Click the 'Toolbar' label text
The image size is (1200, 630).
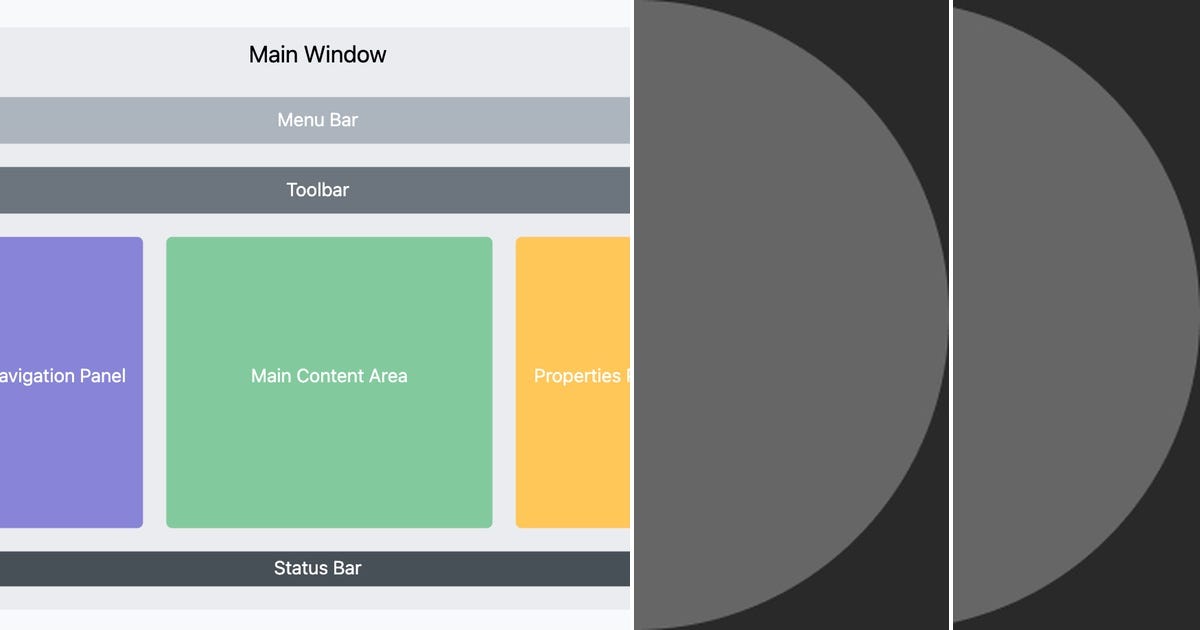317,189
